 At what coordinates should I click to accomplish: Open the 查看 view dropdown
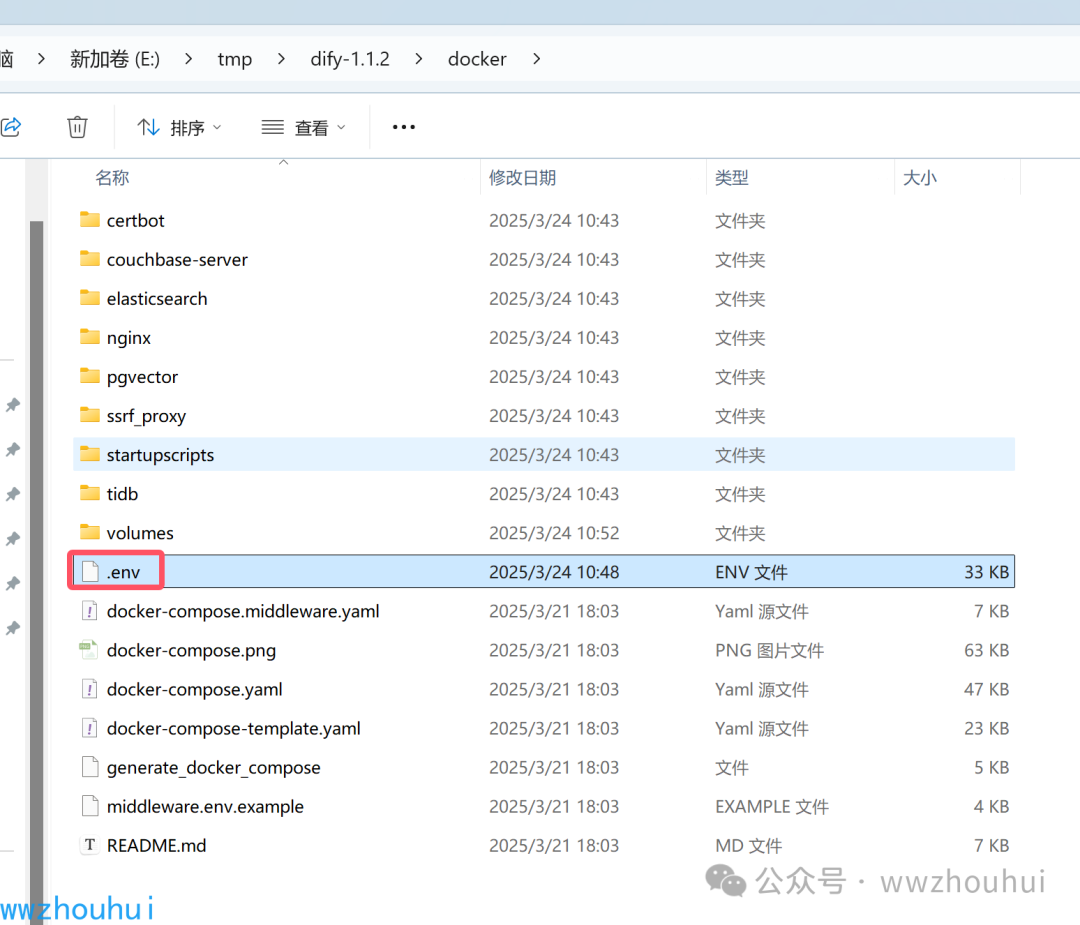pos(304,127)
